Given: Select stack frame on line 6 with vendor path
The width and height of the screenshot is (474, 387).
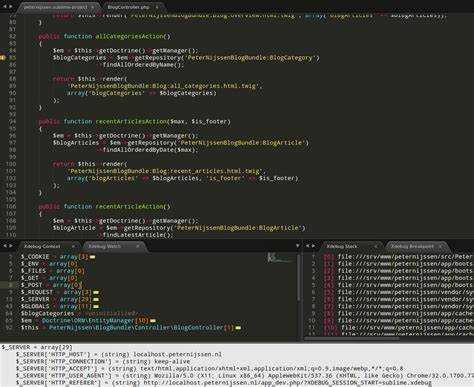Looking at the screenshot, I should tap(398, 292).
